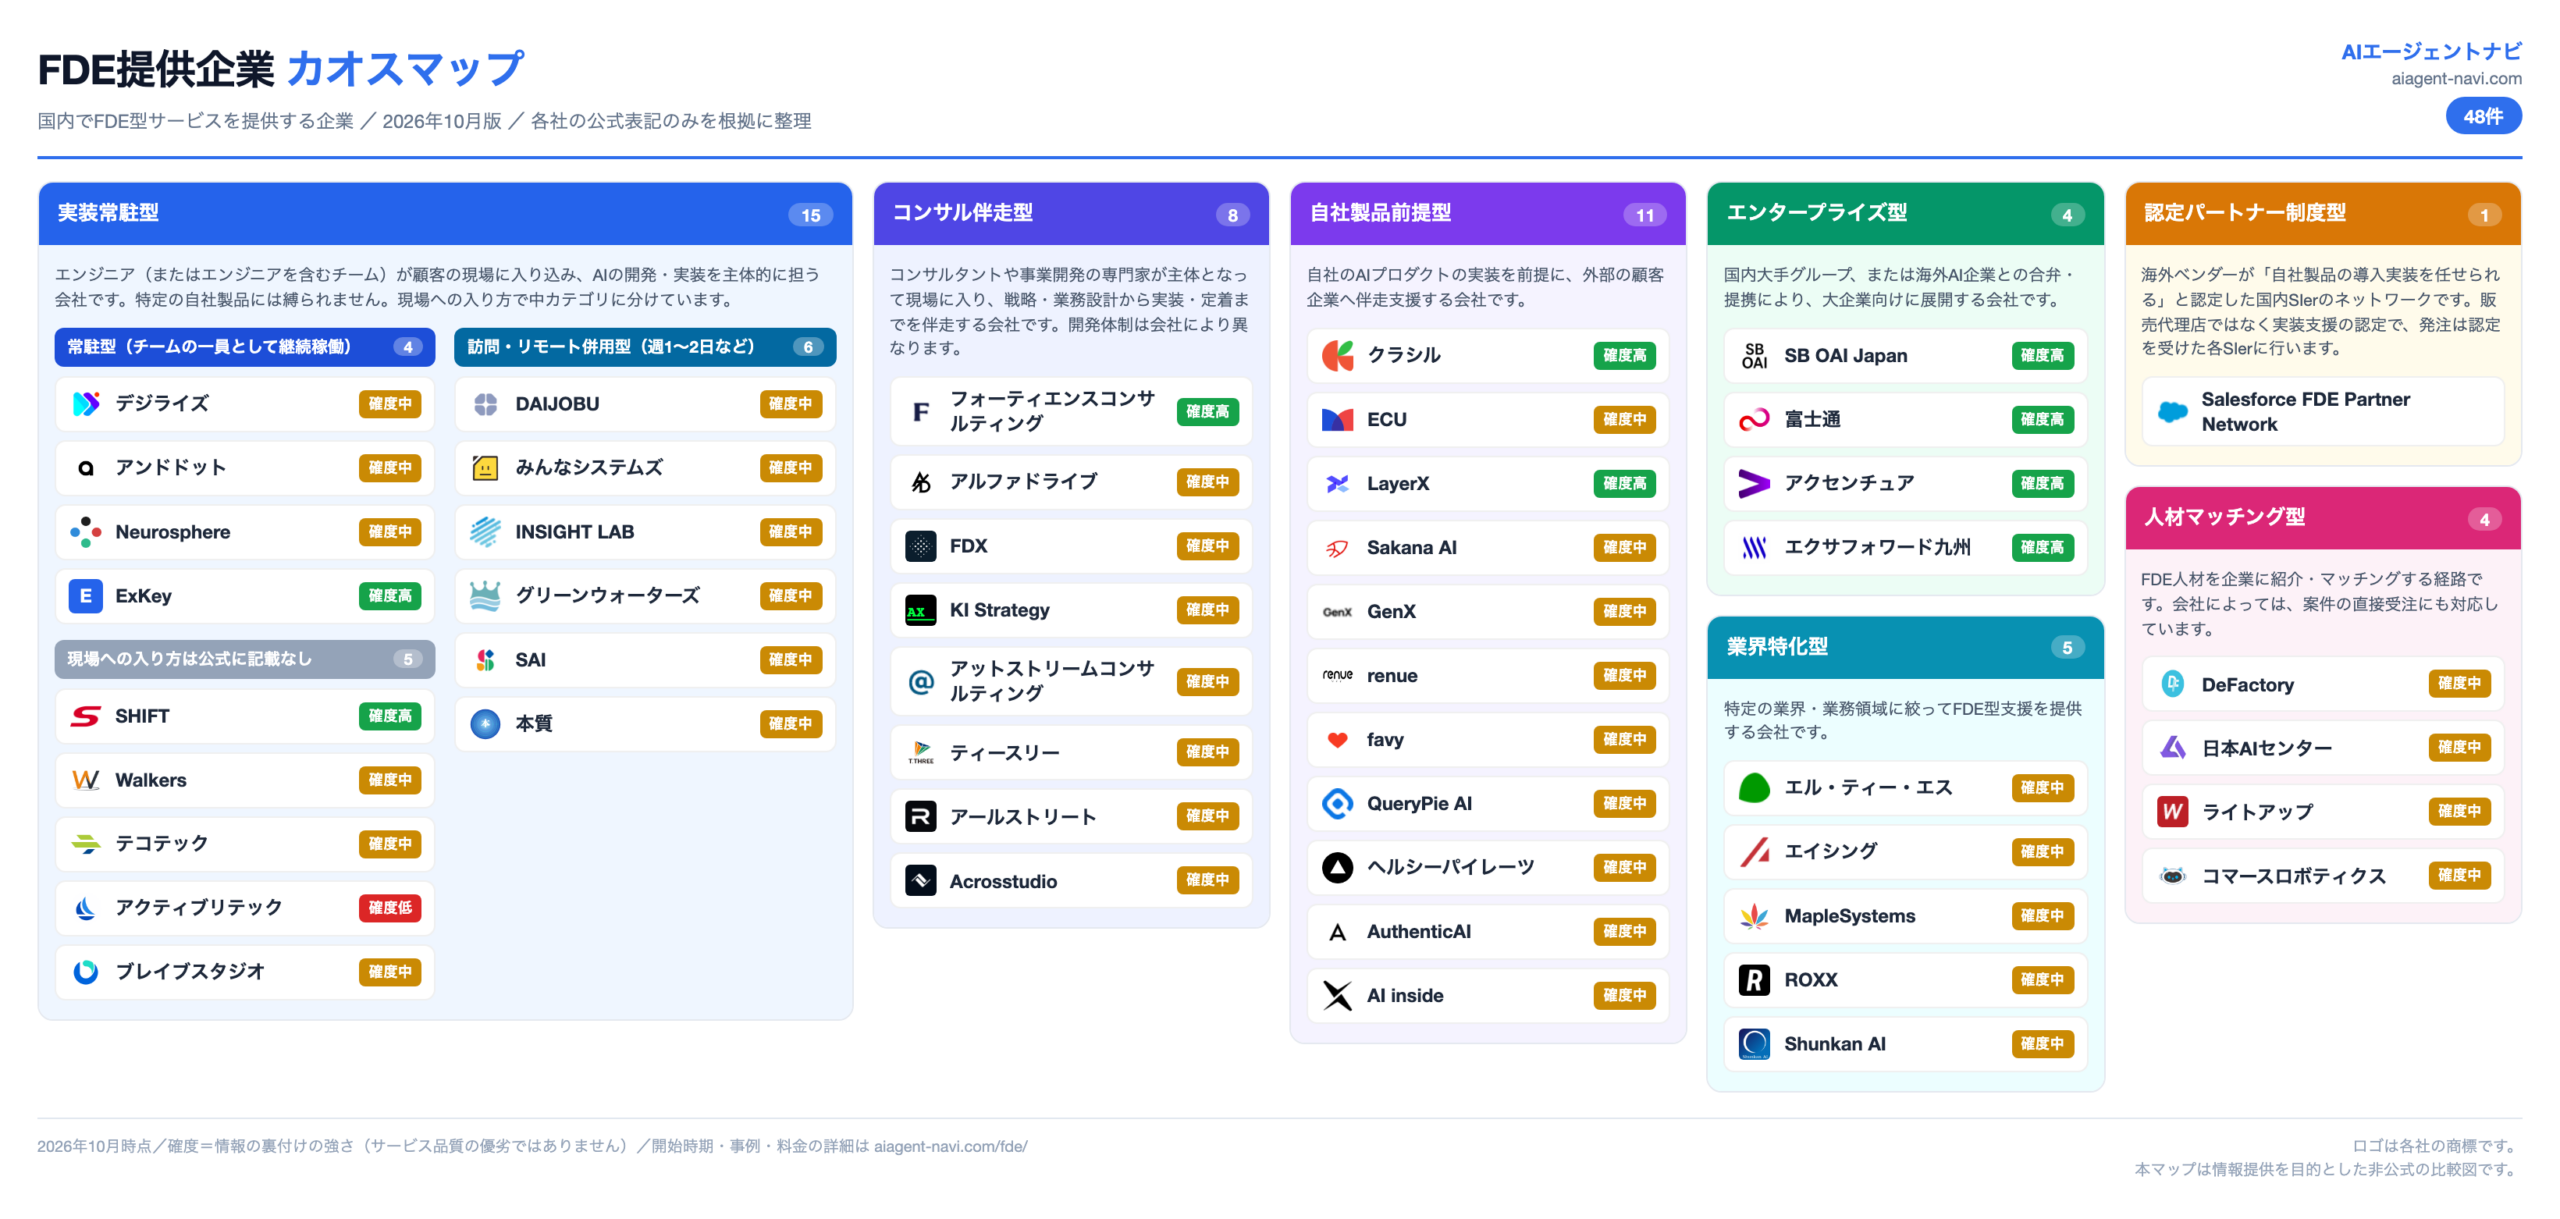
Task: Click the ブレイブスタジオ ring logo
Action: pos(86,972)
